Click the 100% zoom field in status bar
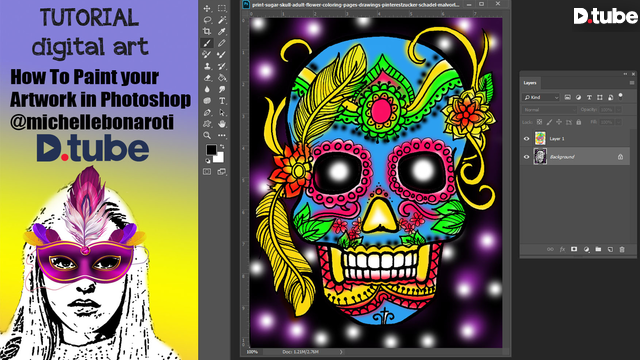 point(252,351)
